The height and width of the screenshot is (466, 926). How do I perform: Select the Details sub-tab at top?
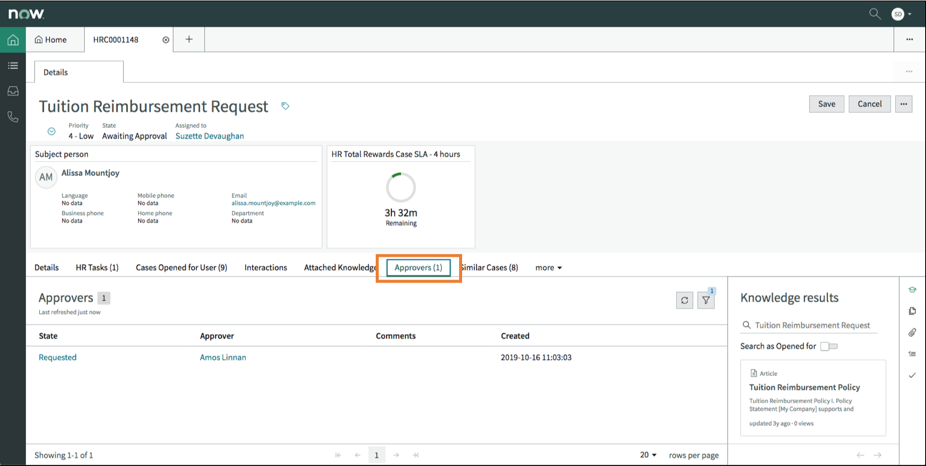[79, 72]
